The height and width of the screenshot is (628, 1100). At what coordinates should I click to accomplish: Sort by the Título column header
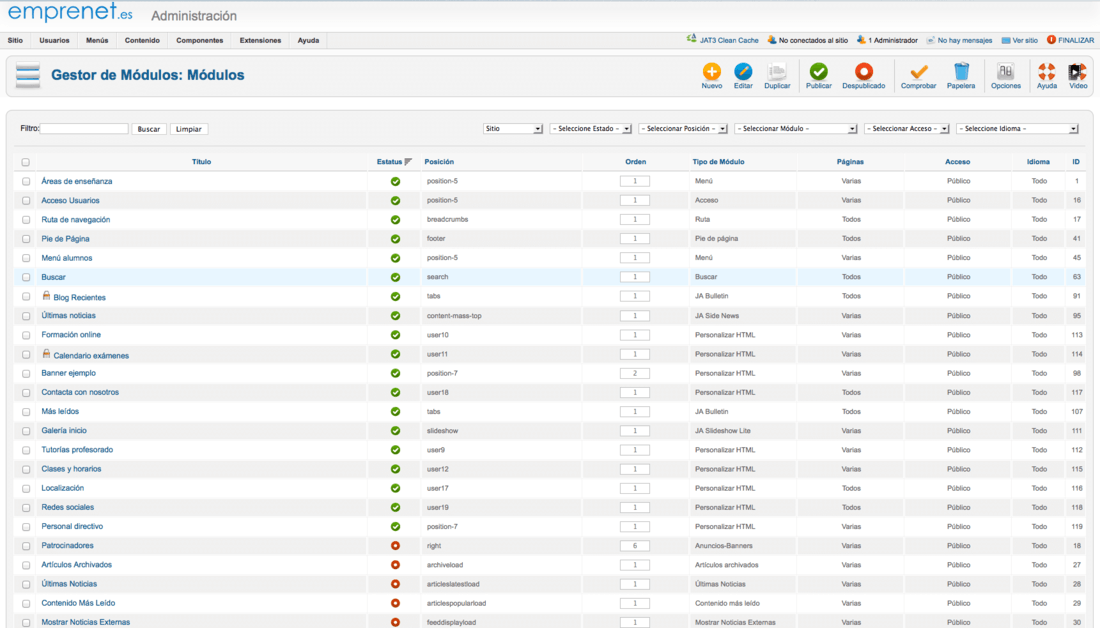click(x=201, y=162)
